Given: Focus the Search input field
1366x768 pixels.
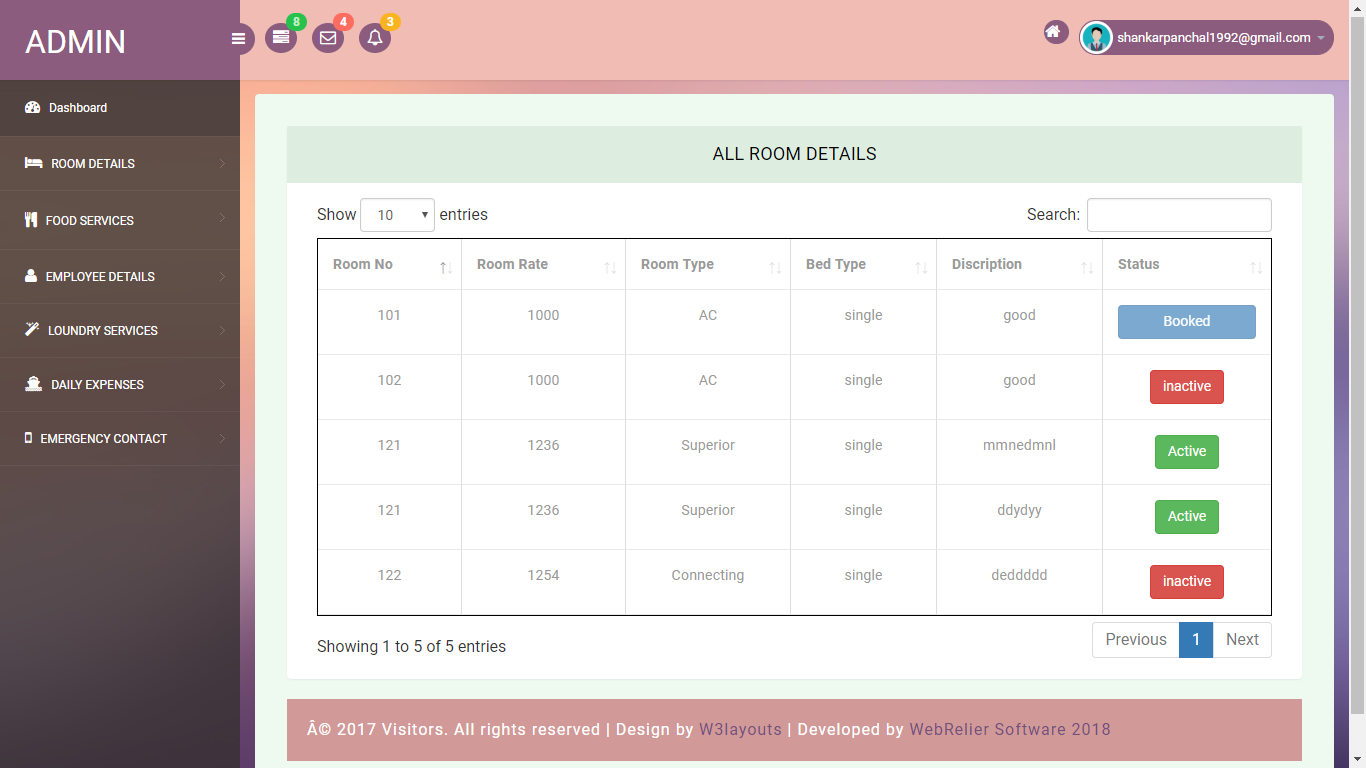Looking at the screenshot, I should [x=1179, y=215].
